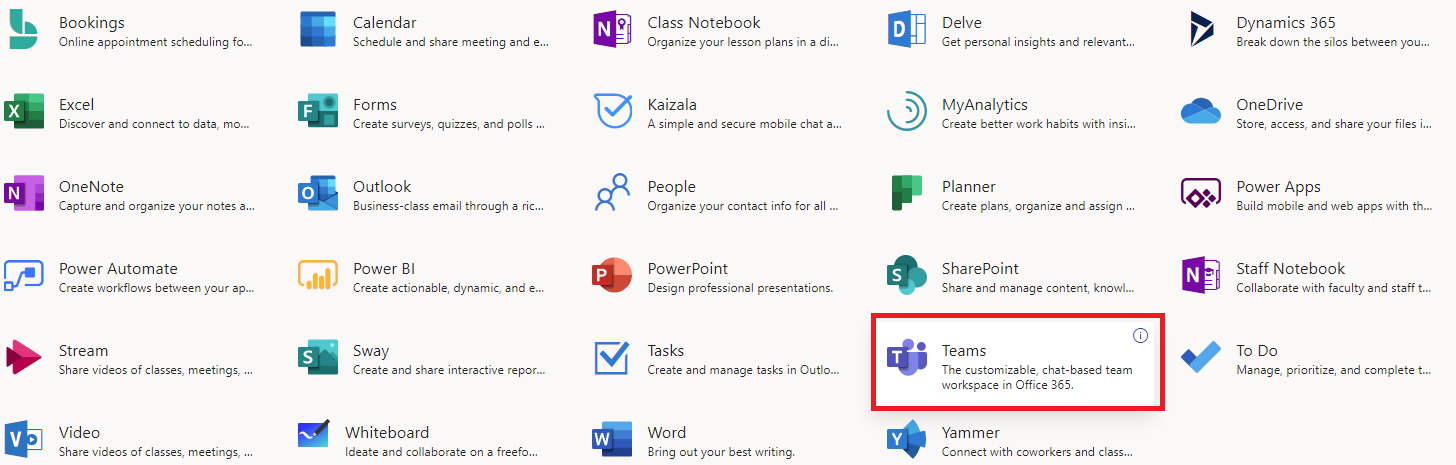This screenshot has height=465, width=1456.
Task: Select the OneNote title link
Action: [90, 186]
